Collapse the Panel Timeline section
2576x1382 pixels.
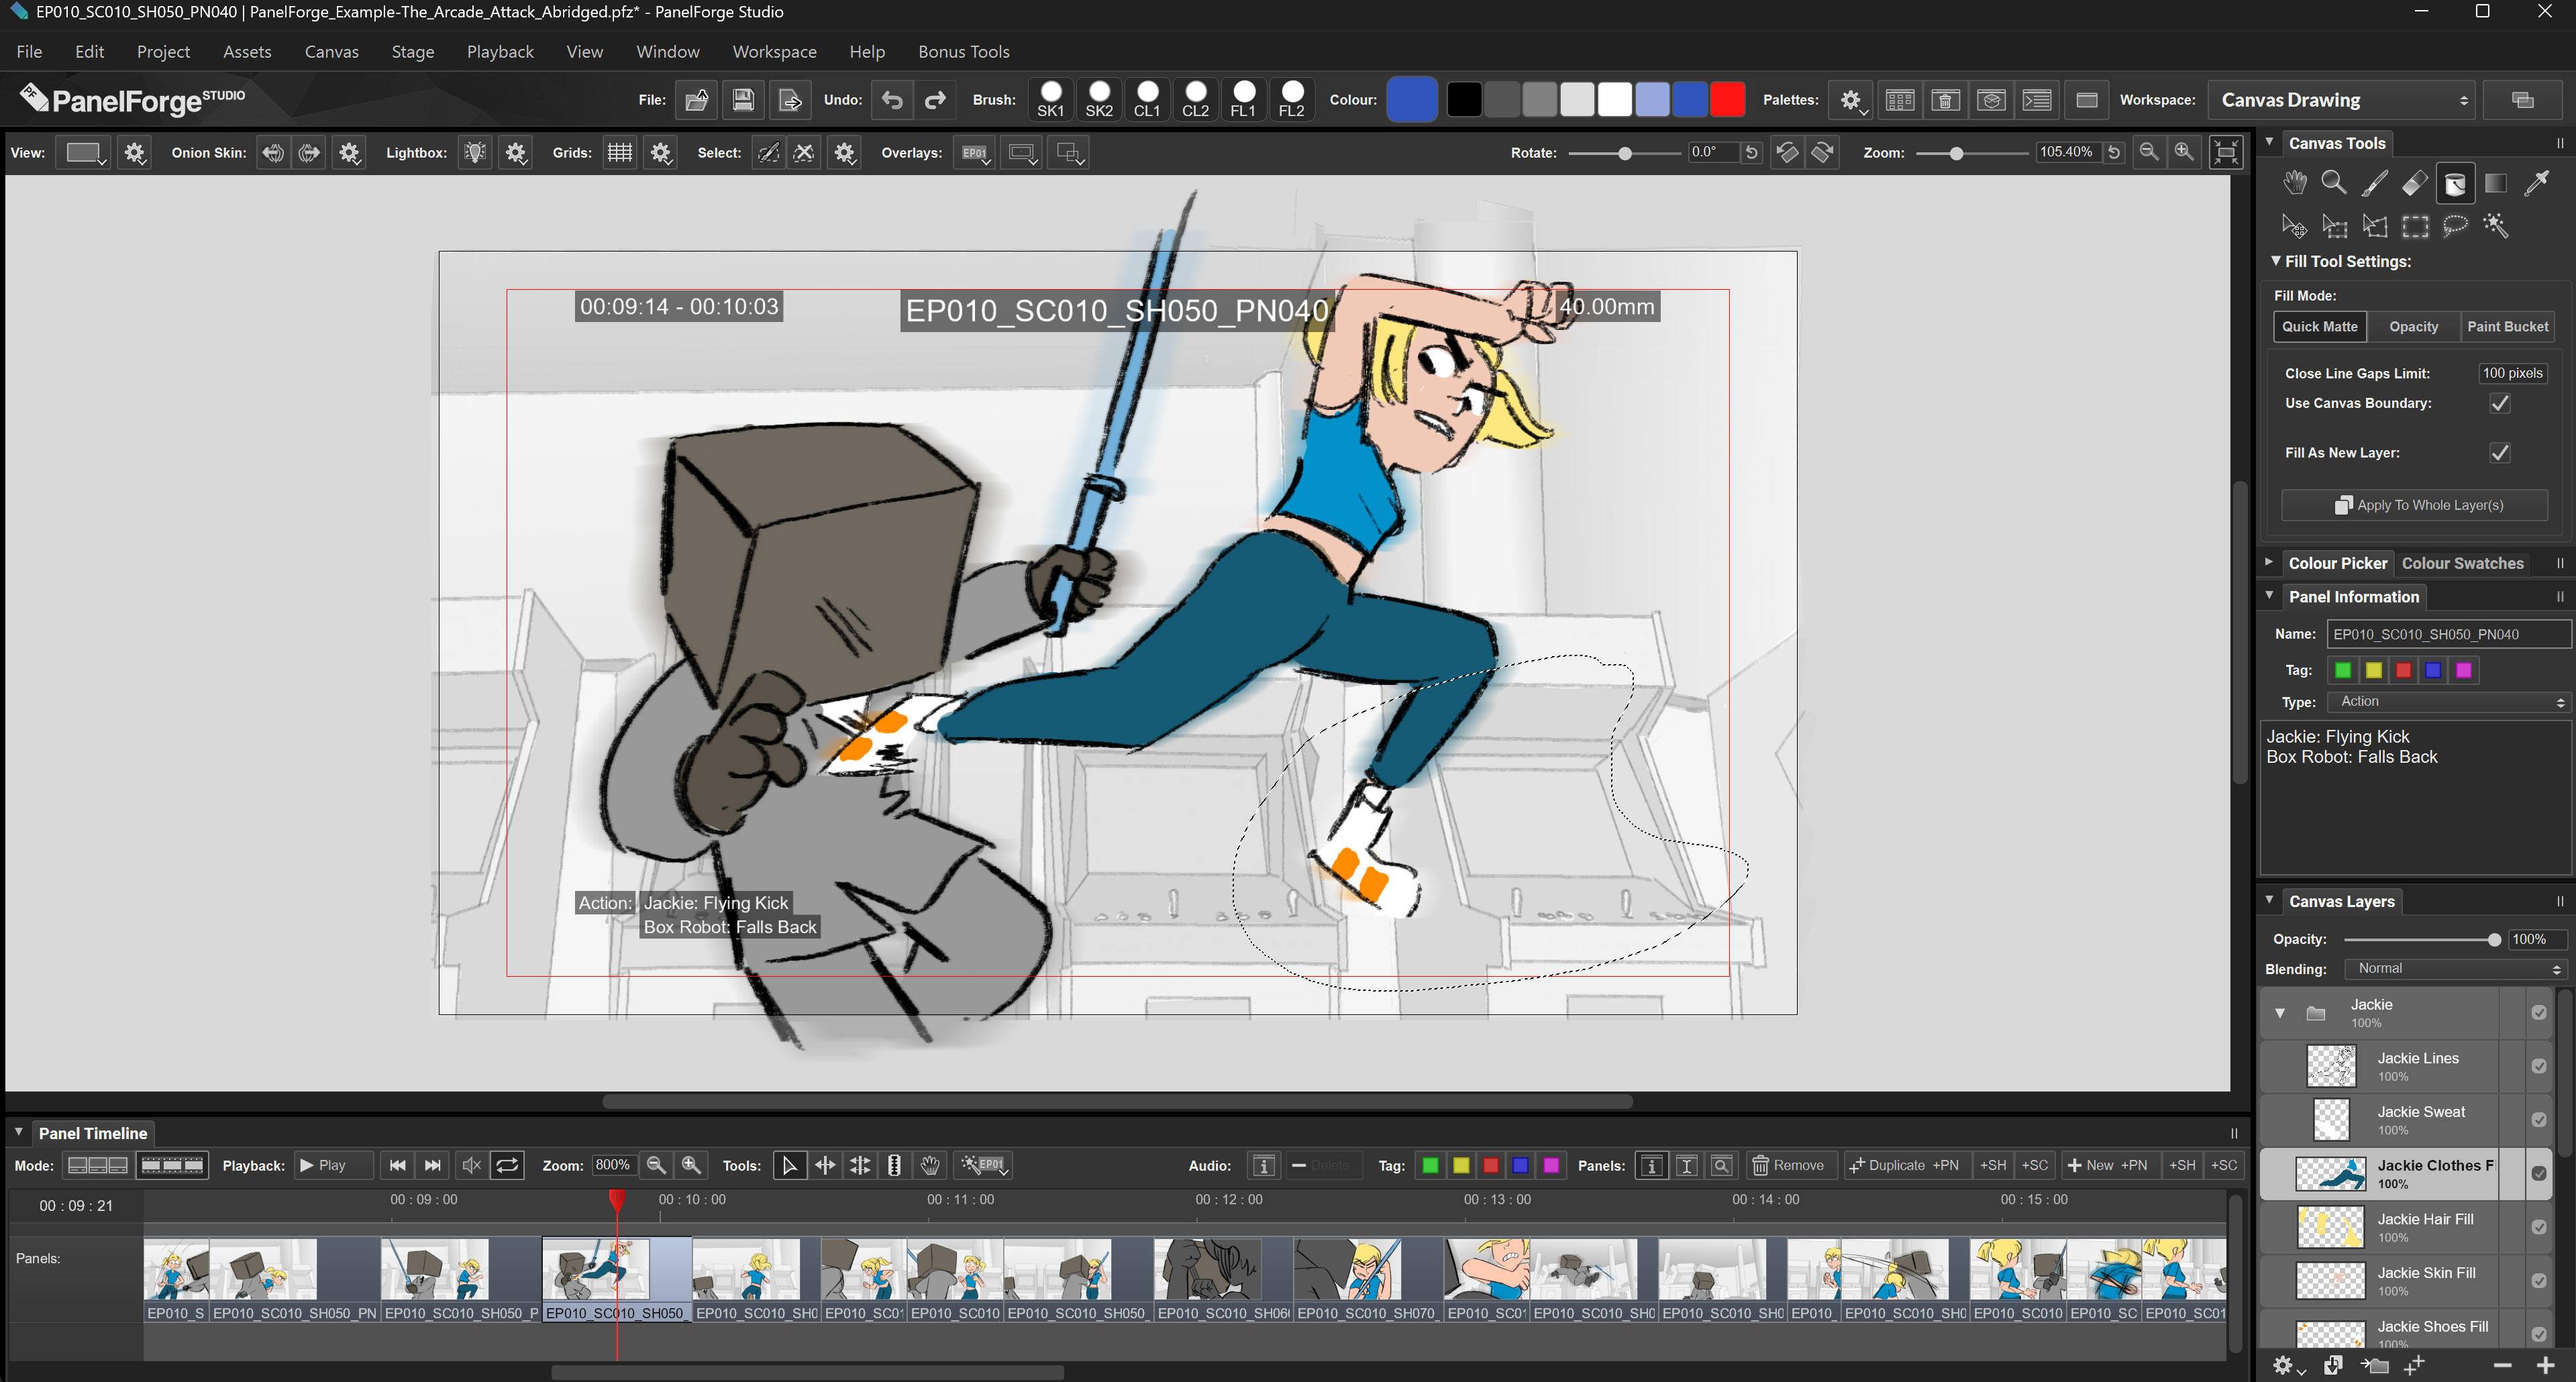(x=18, y=1133)
